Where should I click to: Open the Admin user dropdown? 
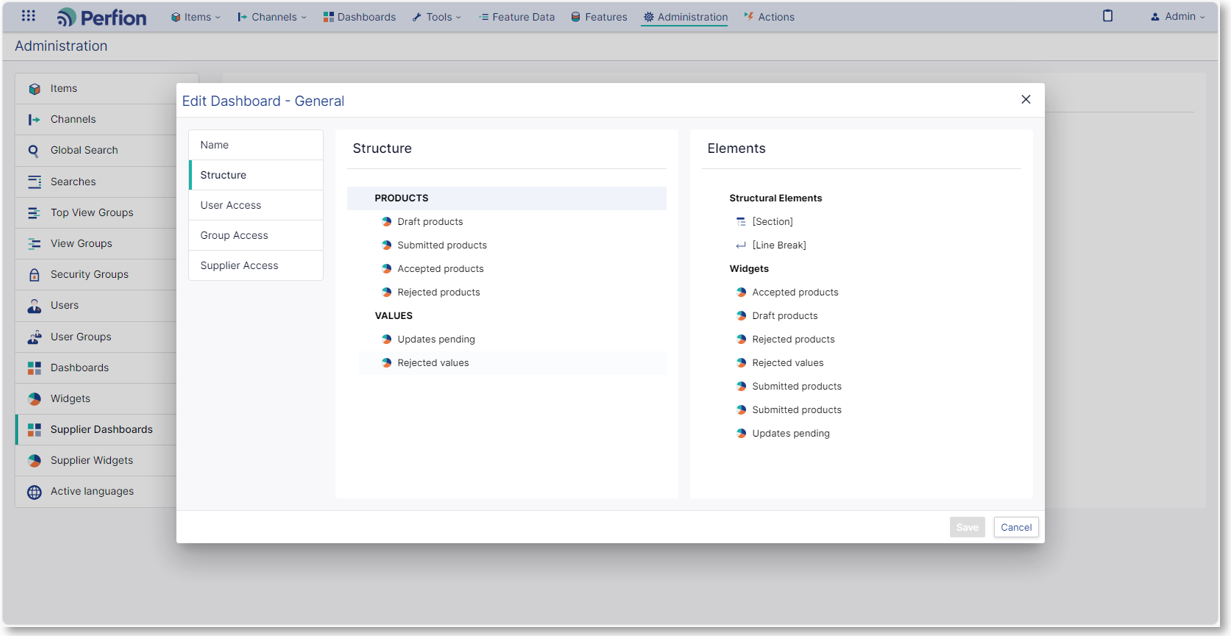[x=1177, y=17]
